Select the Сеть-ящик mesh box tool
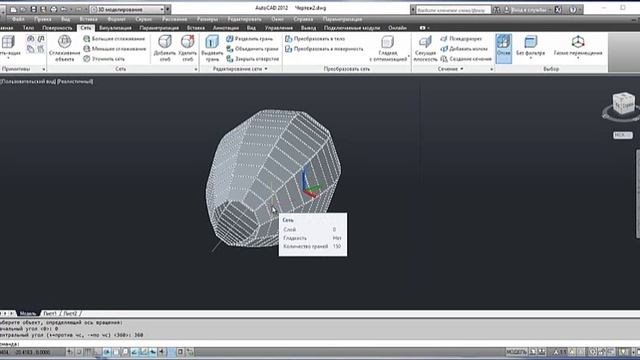 [x=9, y=46]
